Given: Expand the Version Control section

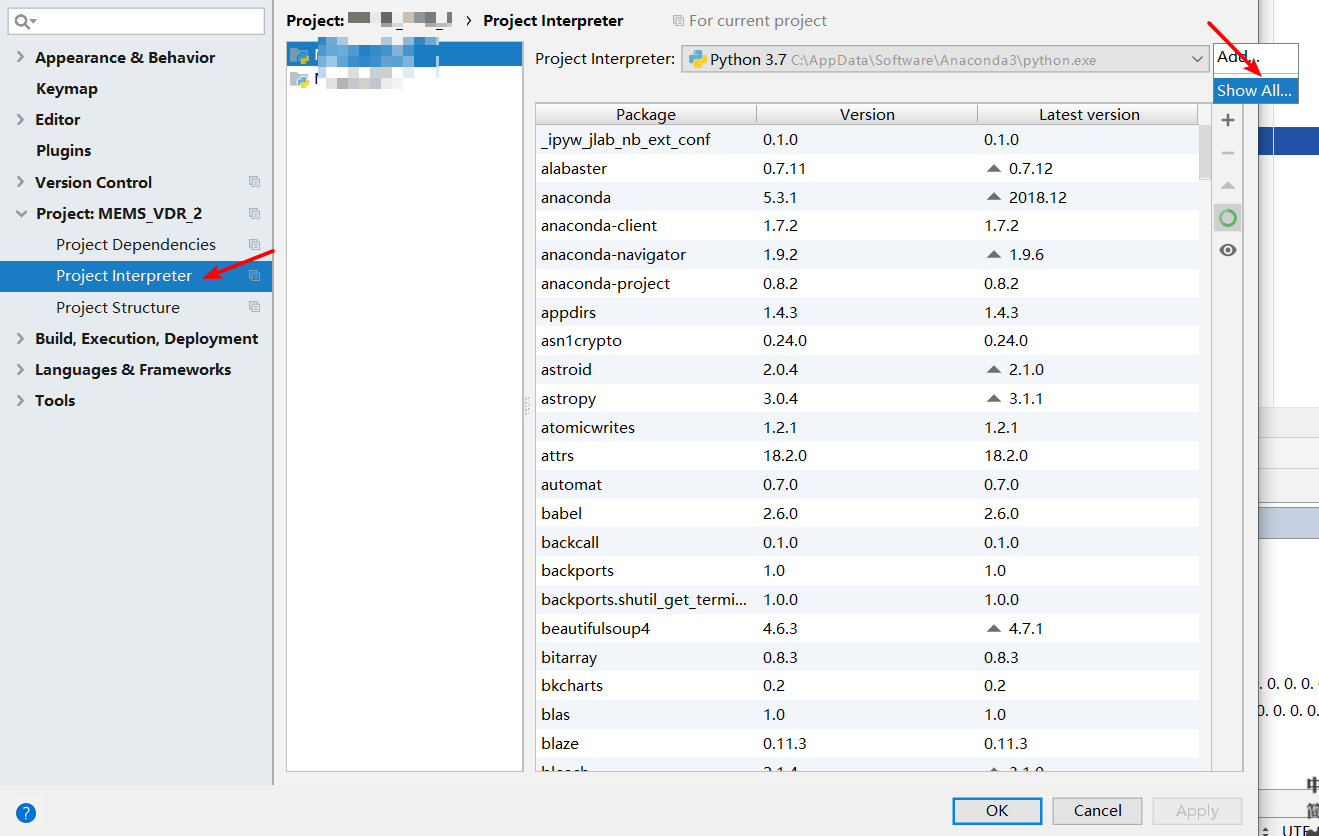Looking at the screenshot, I should coord(20,182).
